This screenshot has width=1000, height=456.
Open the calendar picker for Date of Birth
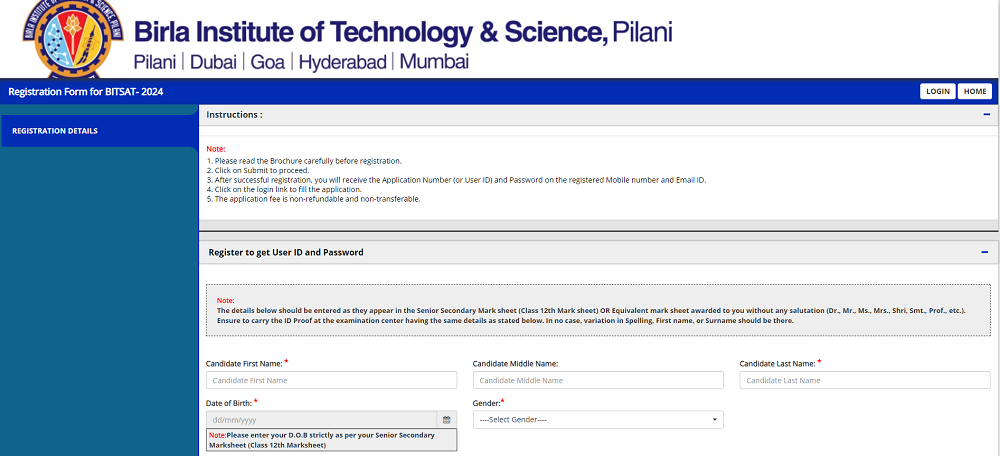click(446, 420)
